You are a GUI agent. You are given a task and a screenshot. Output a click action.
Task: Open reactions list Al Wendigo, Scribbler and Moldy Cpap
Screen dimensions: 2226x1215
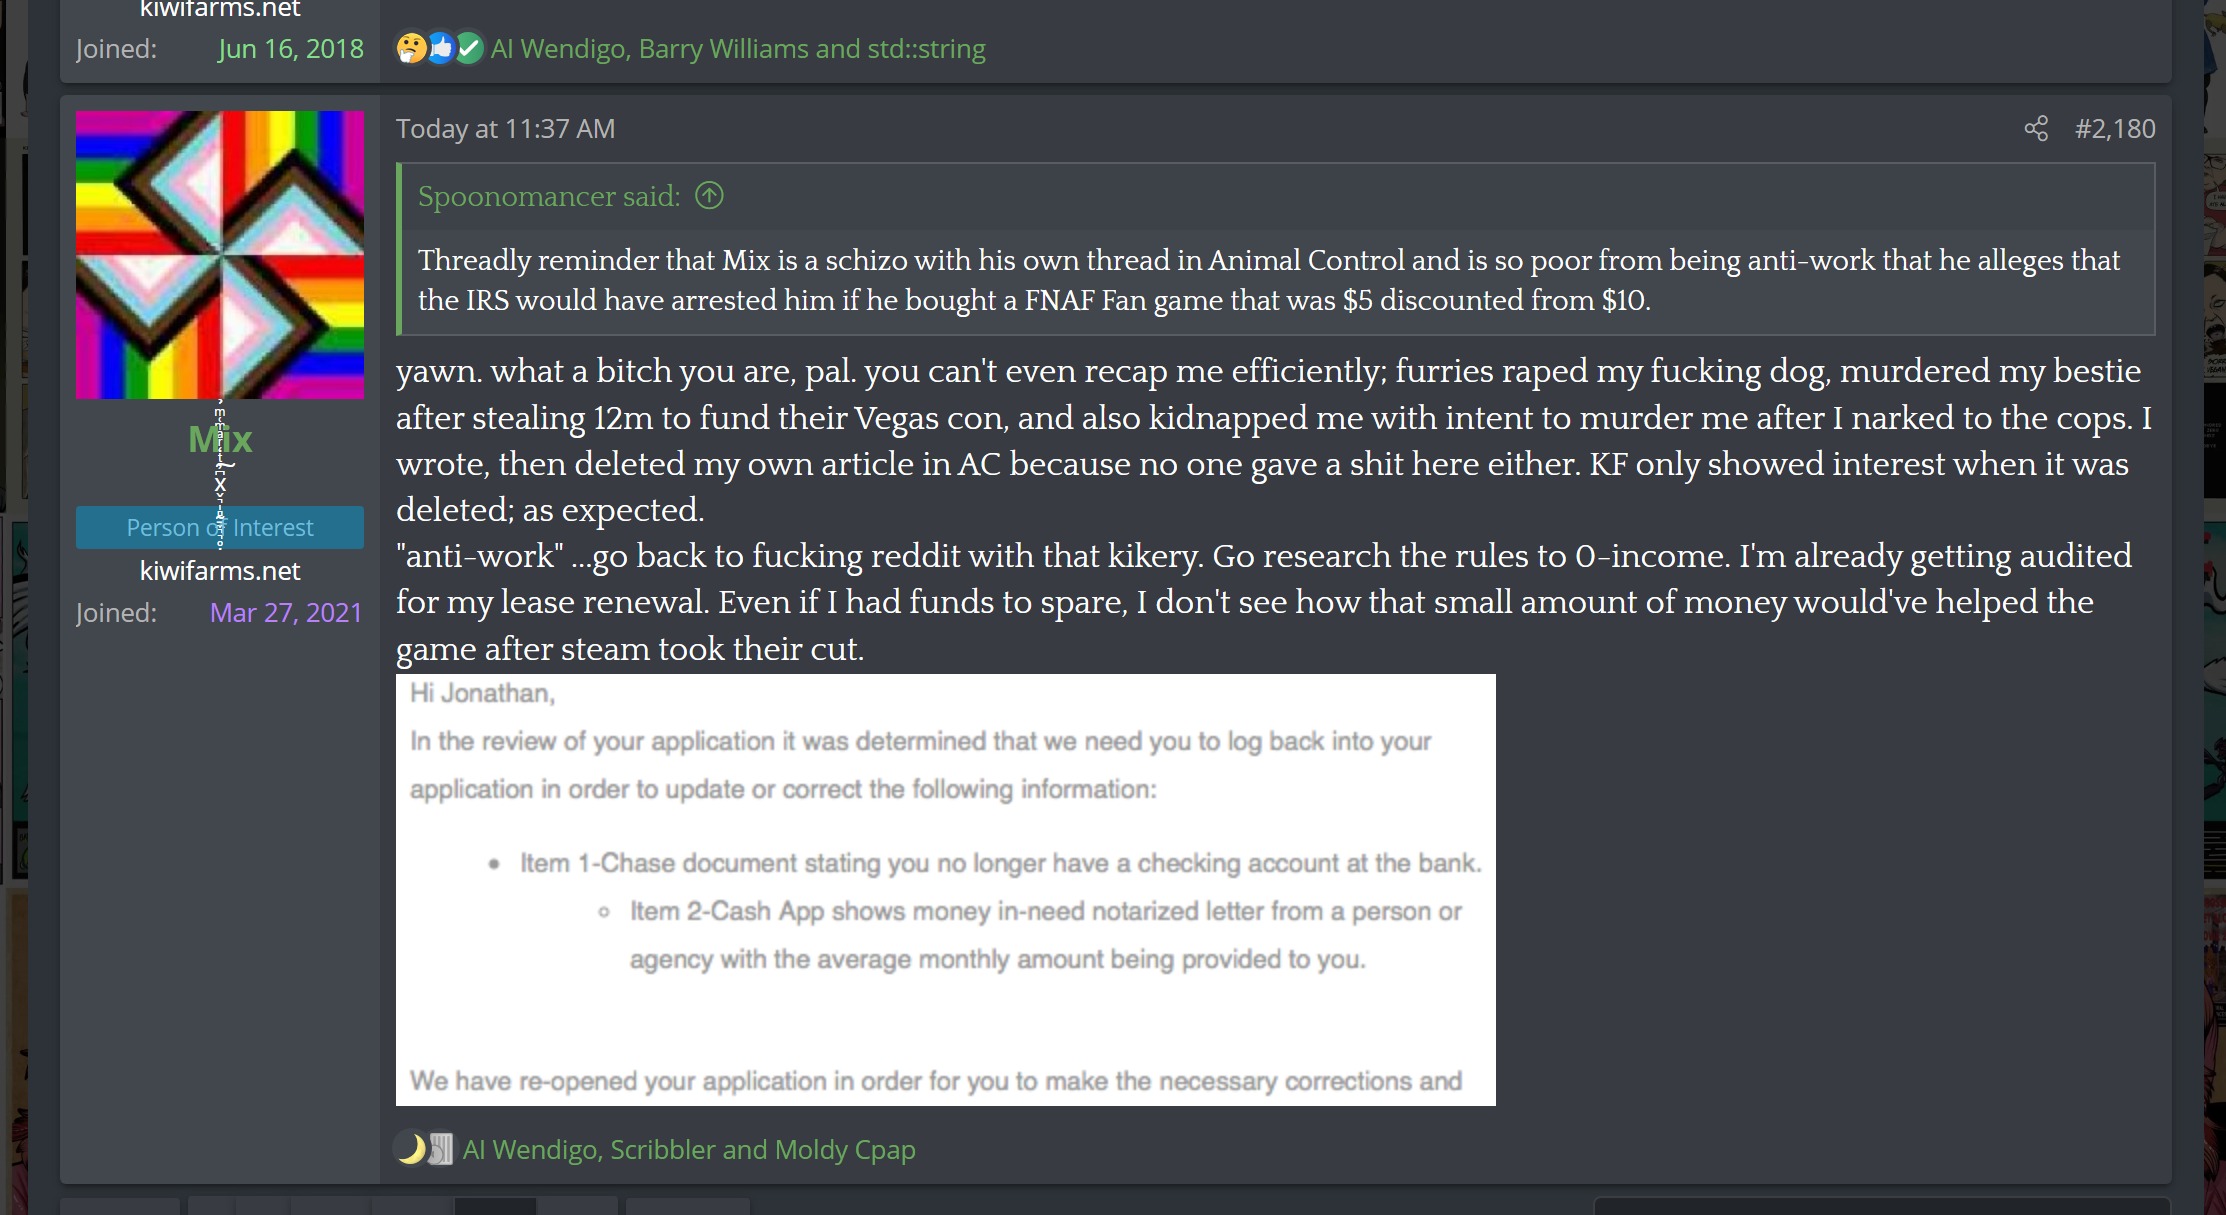[x=689, y=1150]
